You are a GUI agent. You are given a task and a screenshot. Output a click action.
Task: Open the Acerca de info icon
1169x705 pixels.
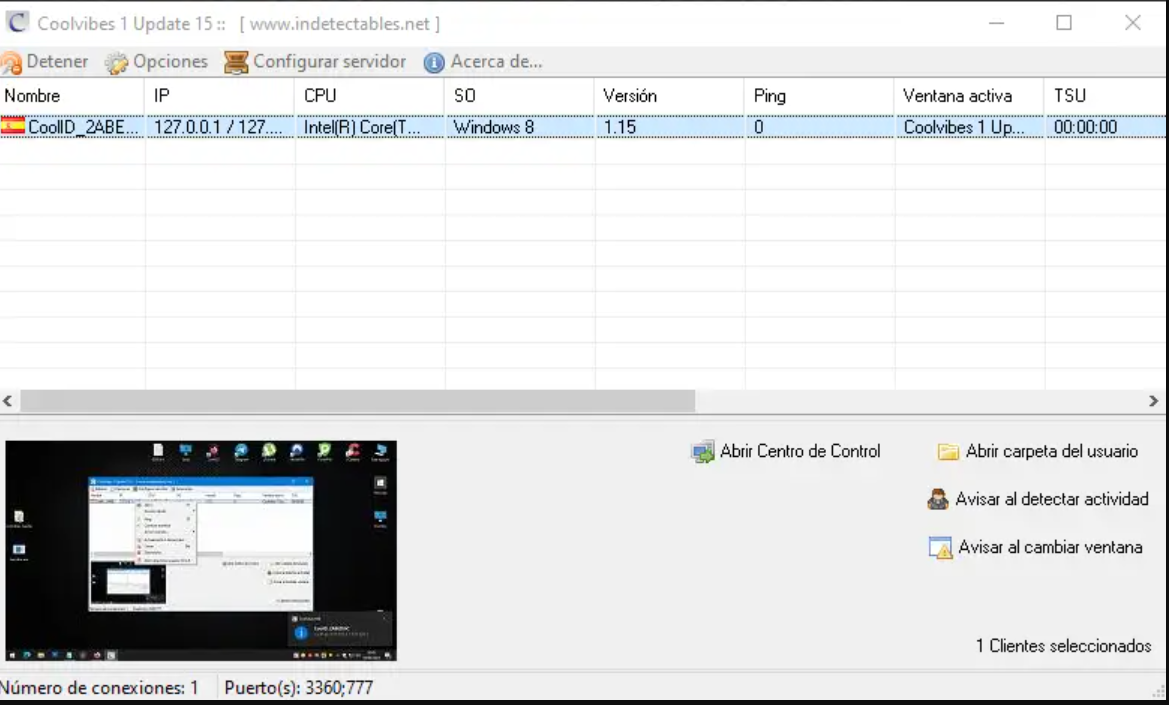click(434, 63)
